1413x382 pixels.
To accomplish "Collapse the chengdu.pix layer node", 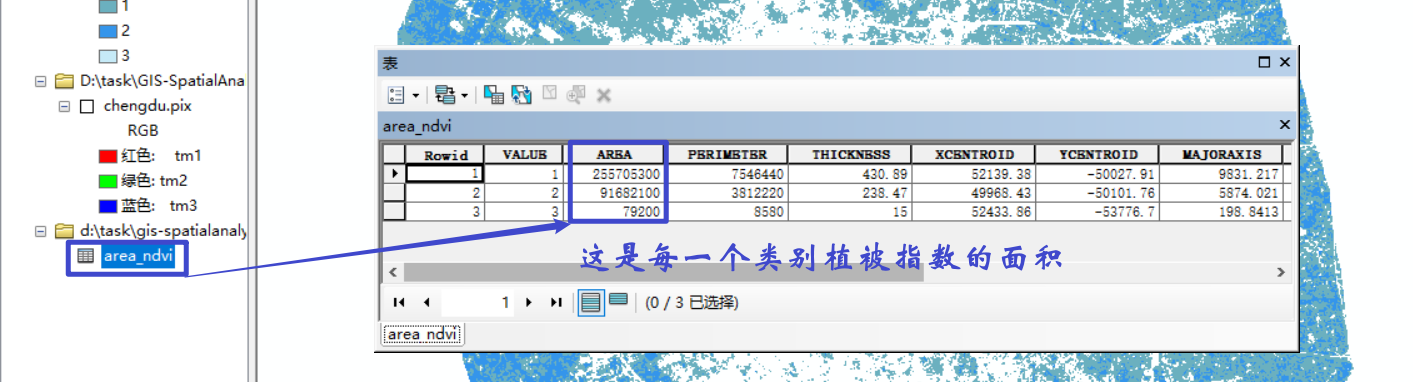I will click(64, 105).
